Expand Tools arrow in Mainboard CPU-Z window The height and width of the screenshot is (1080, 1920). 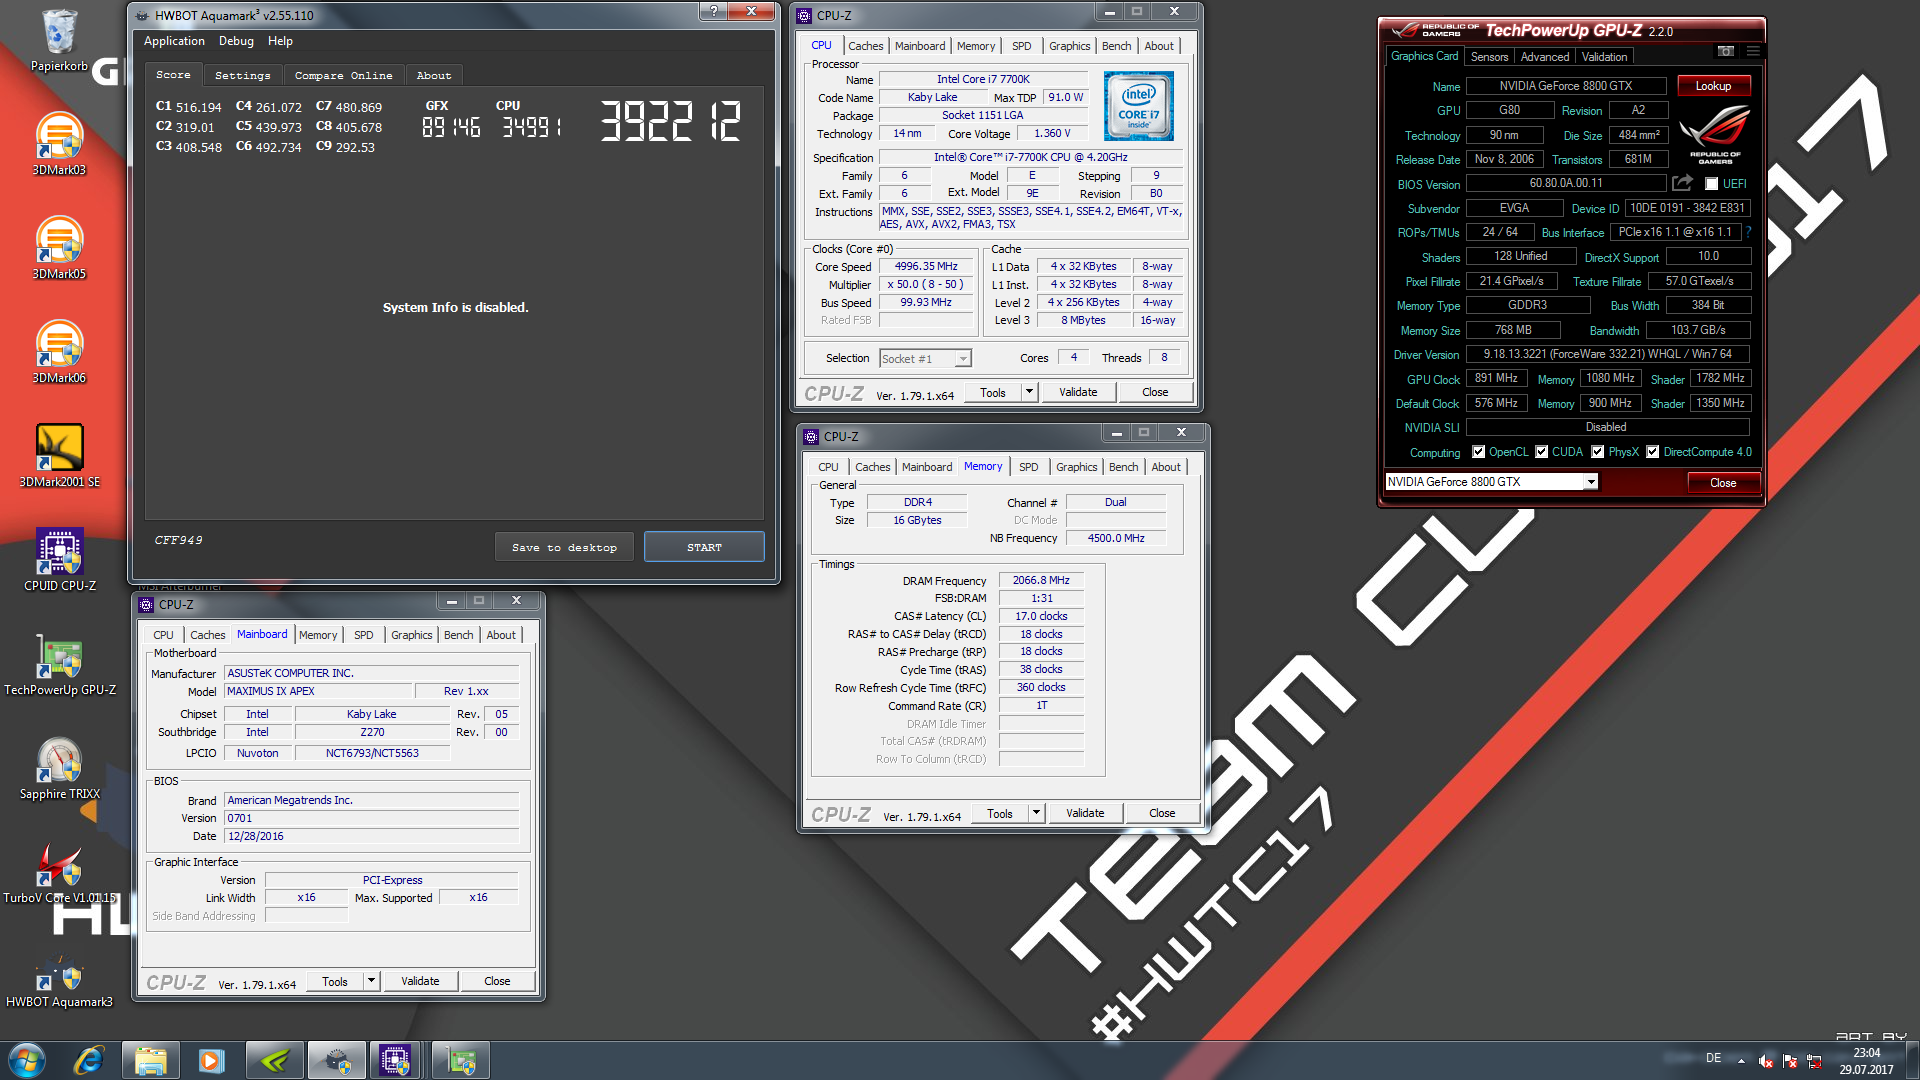pos(371,981)
